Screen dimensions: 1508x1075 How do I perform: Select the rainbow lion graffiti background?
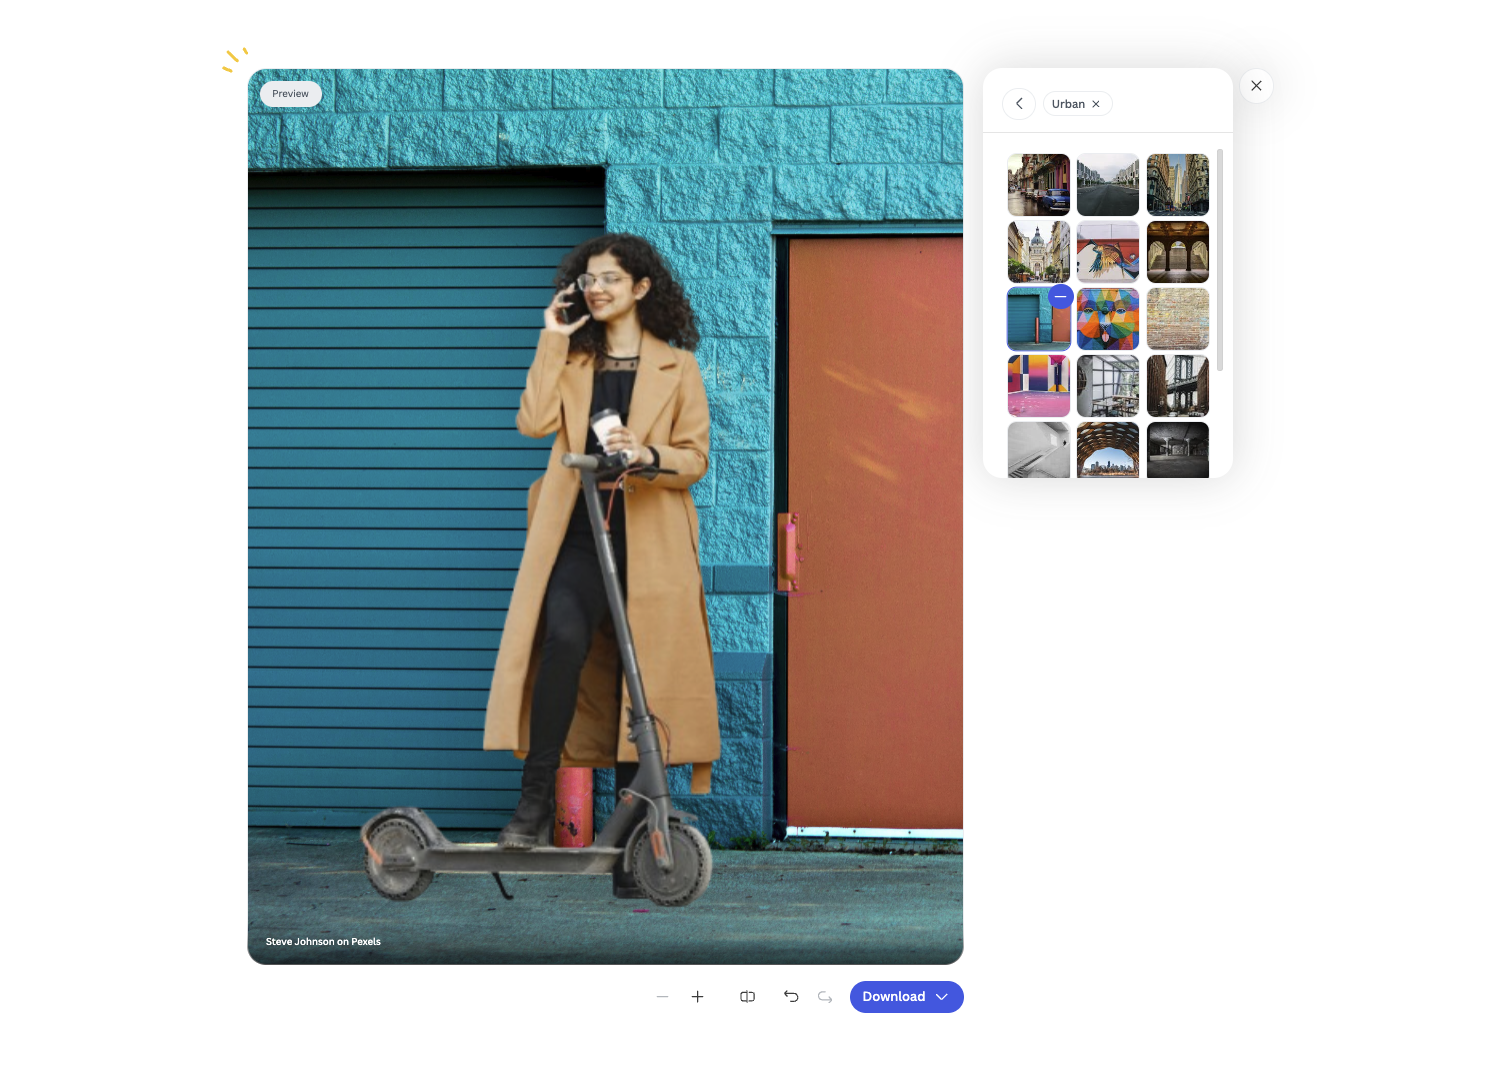point(1108,319)
